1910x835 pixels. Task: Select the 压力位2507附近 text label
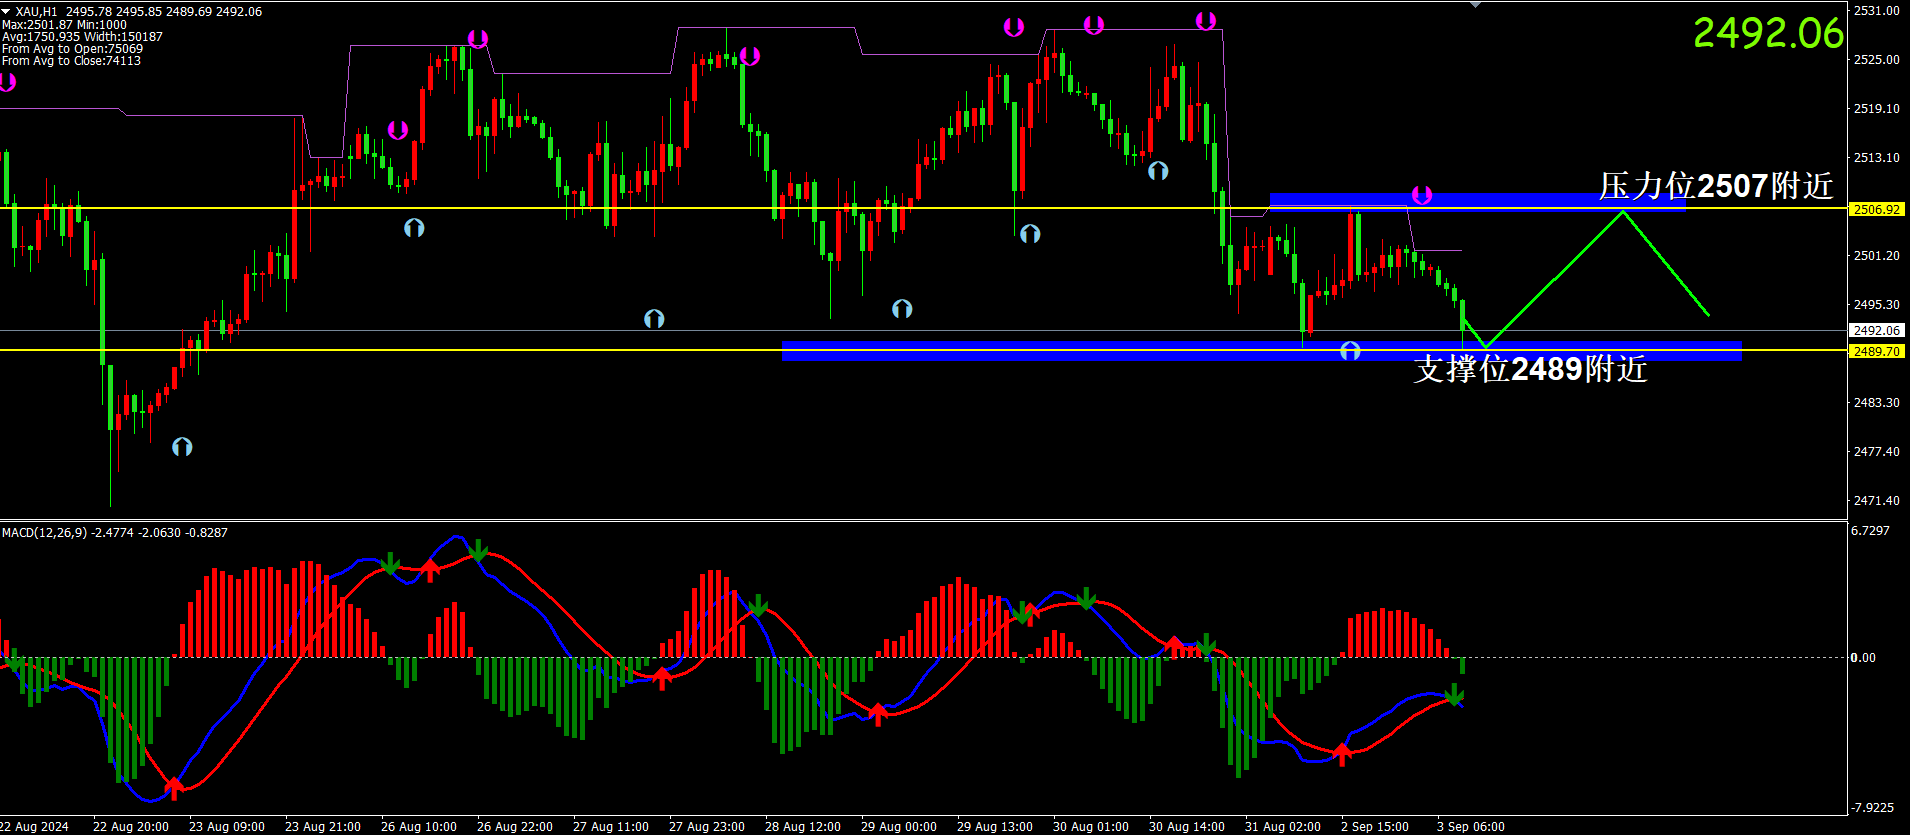click(x=1716, y=185)
